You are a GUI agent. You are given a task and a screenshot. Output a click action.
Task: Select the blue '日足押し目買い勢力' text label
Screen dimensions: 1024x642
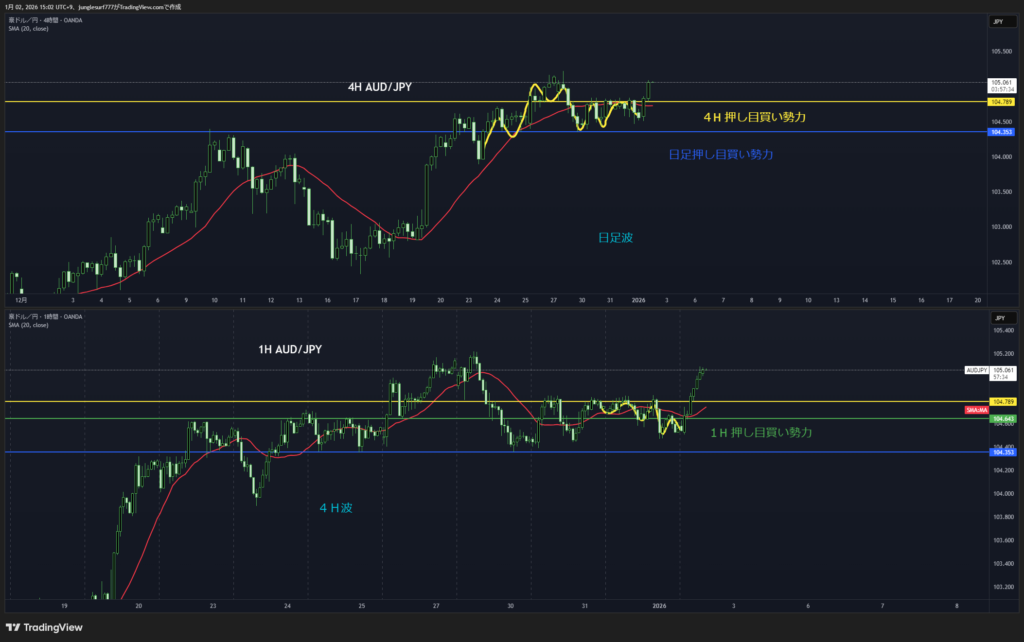click(720, 155)
